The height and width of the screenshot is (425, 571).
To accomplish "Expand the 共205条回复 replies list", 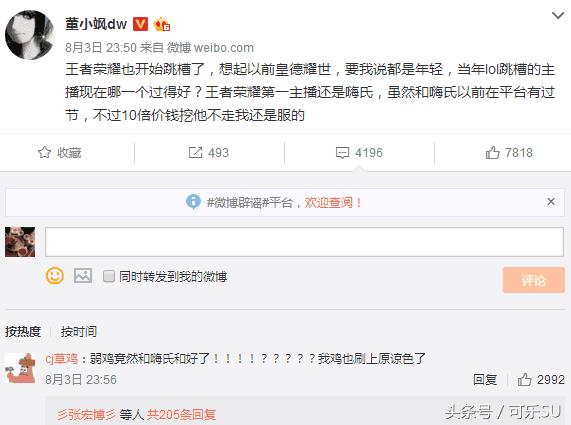I will [181, 414].
